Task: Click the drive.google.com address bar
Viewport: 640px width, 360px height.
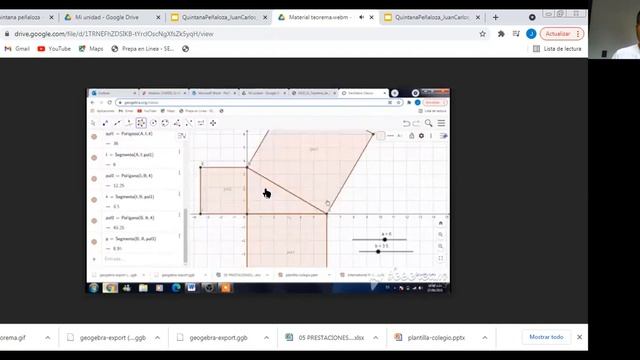Action: pyautogui.click(x=241, y=34)
